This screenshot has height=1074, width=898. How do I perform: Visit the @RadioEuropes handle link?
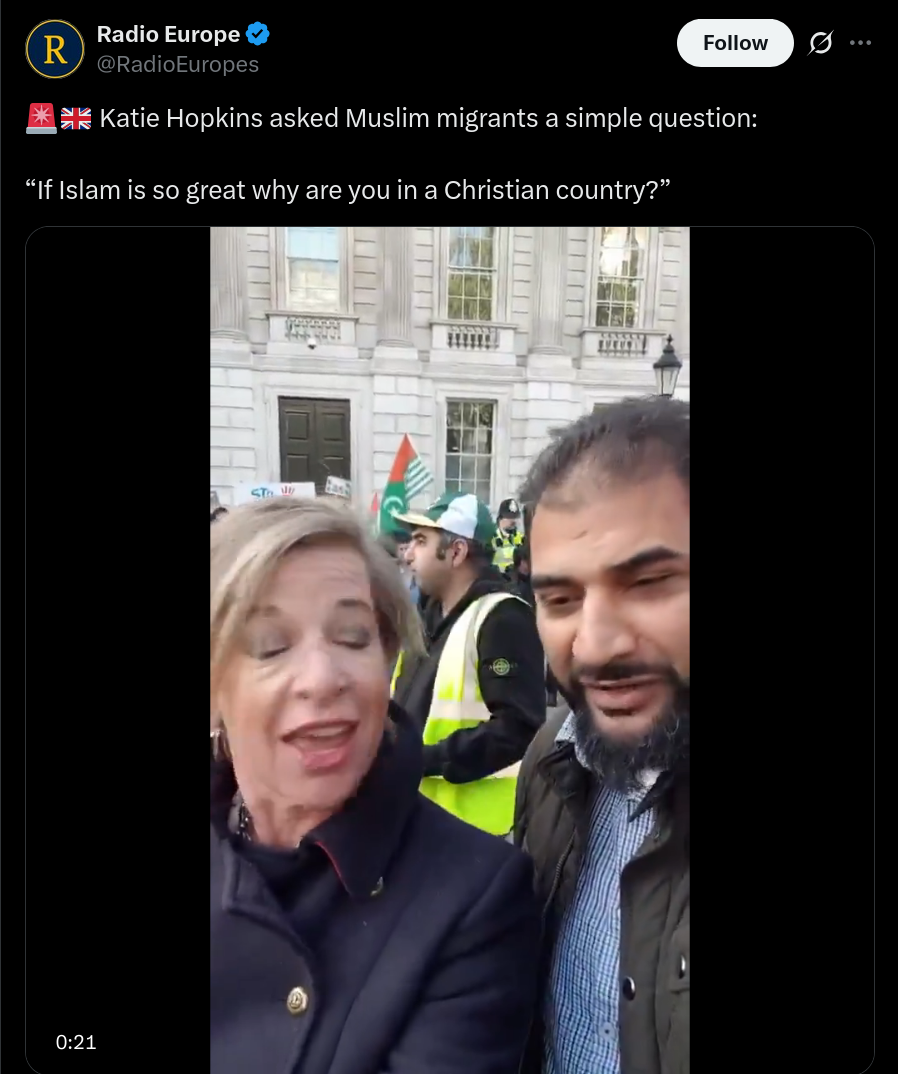point(177,64)
